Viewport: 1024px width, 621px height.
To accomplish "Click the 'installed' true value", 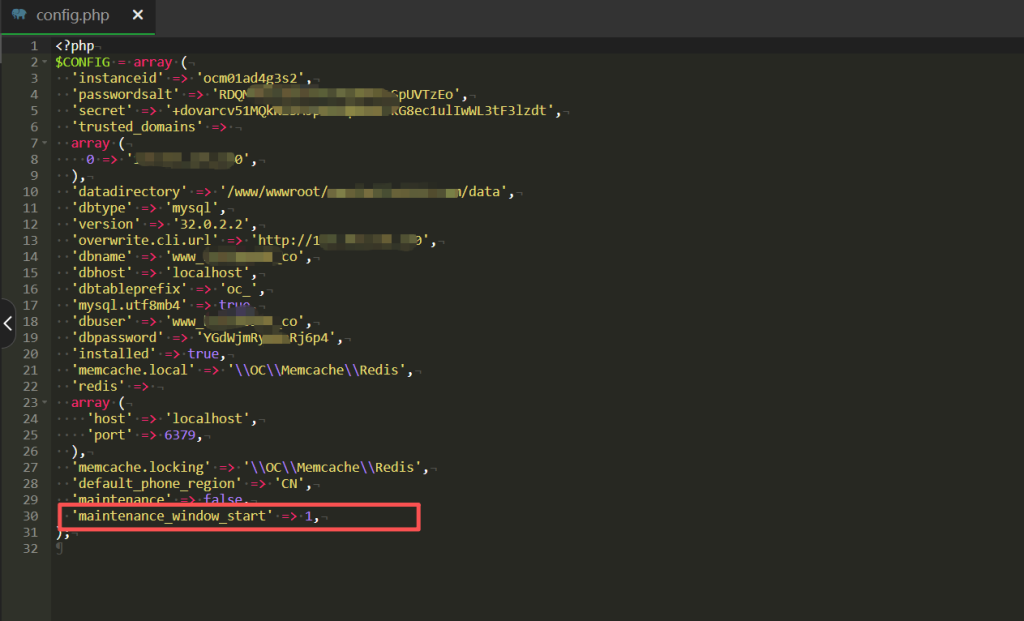I will click(202, 353).
